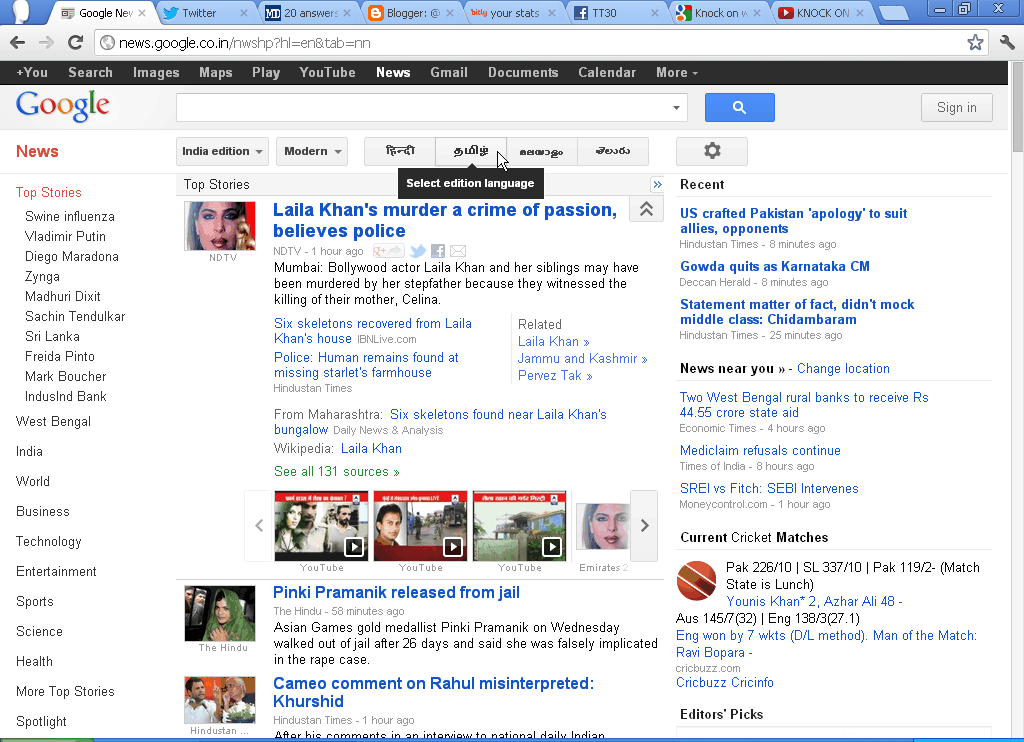This screenshot has width=1024, height=742.
Task: Select Hindi edition language
Action: coord(400,151)
